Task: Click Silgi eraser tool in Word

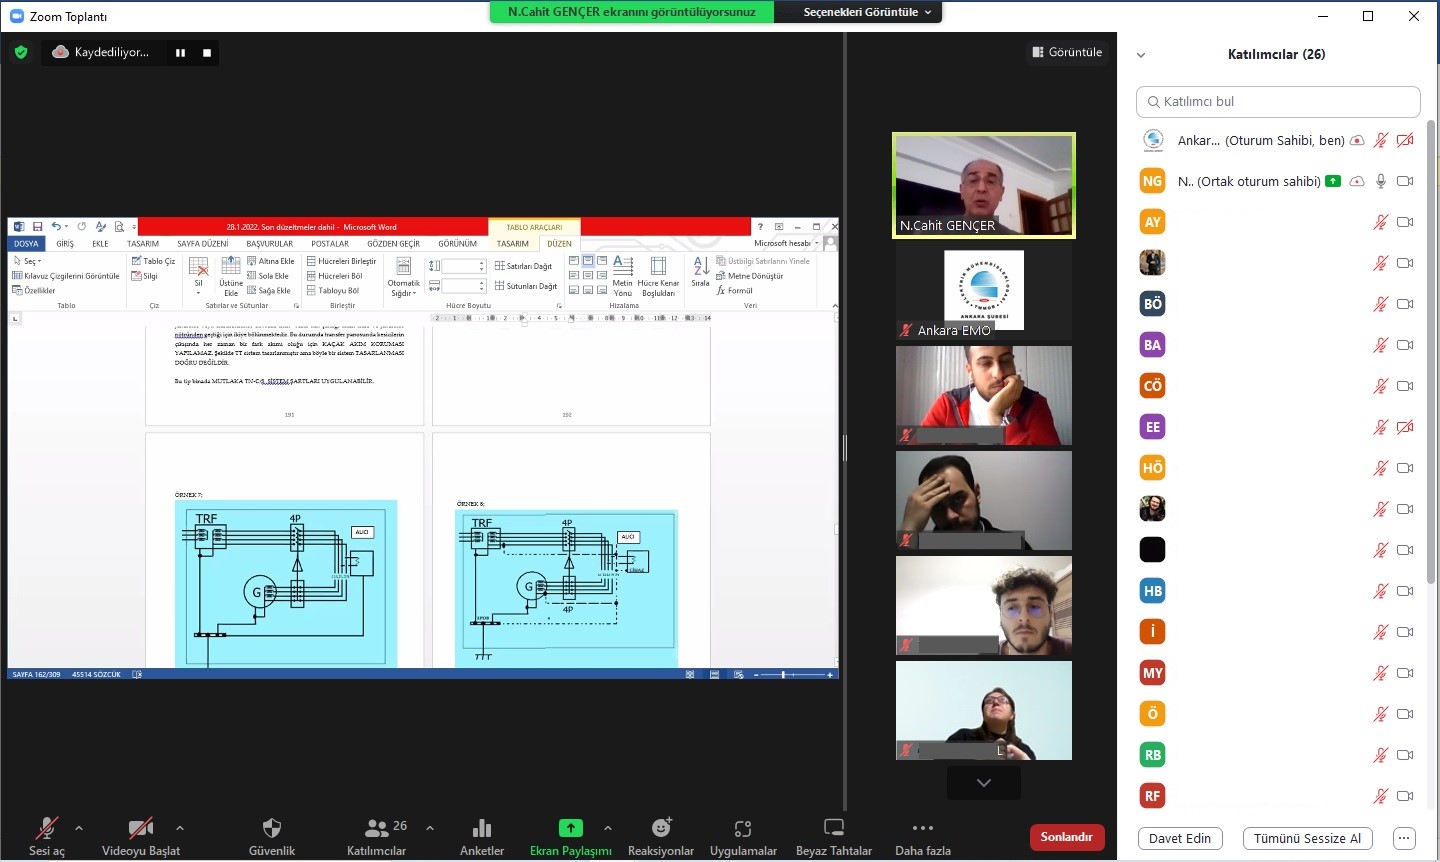Action: 145,276
